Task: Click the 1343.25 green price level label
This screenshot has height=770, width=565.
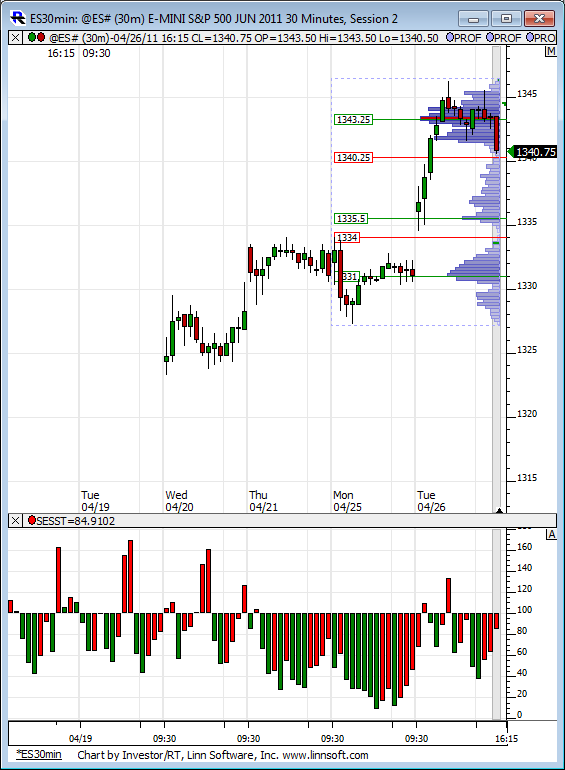Action: tap(353, 119)
